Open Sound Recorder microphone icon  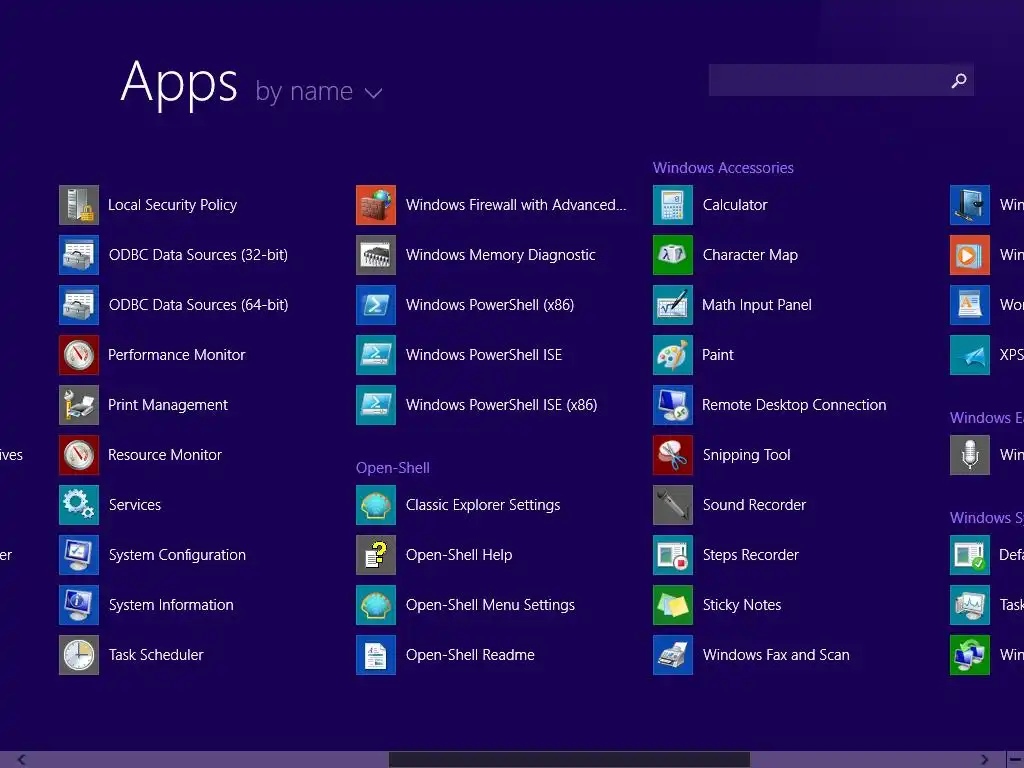673,505
